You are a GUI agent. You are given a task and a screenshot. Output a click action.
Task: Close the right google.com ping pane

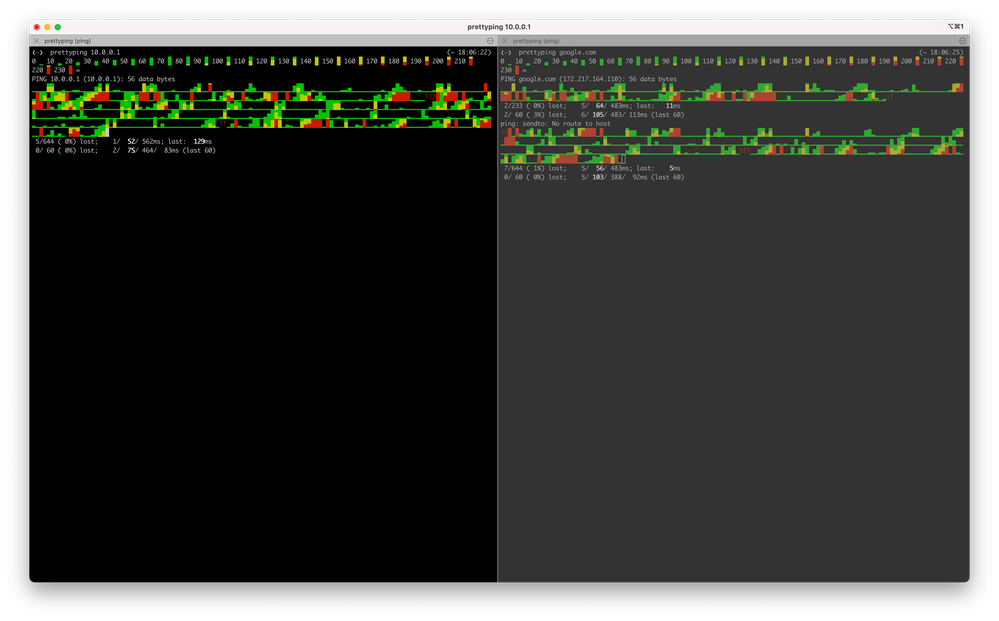click(x=505, y=41)
